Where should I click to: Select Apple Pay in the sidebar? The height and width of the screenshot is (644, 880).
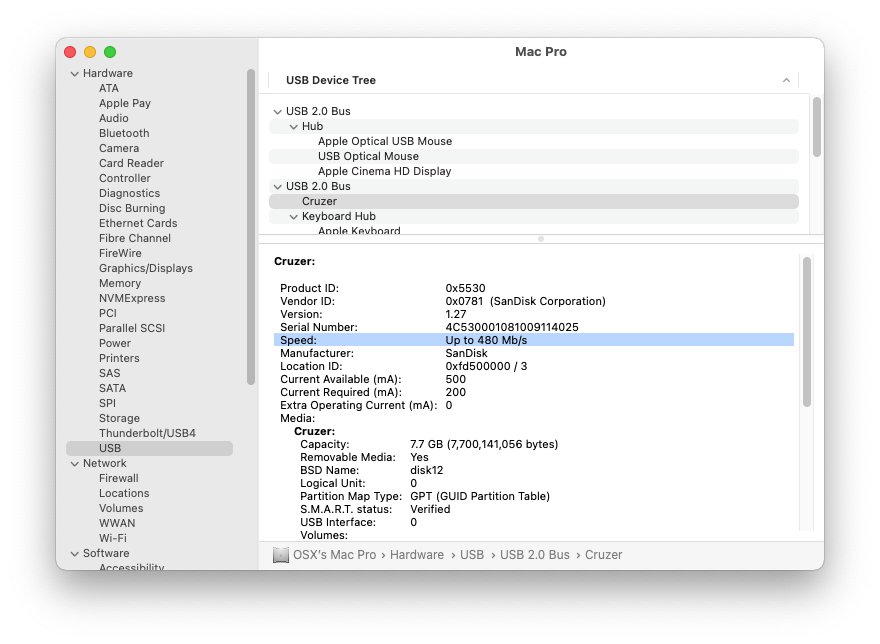125,103
